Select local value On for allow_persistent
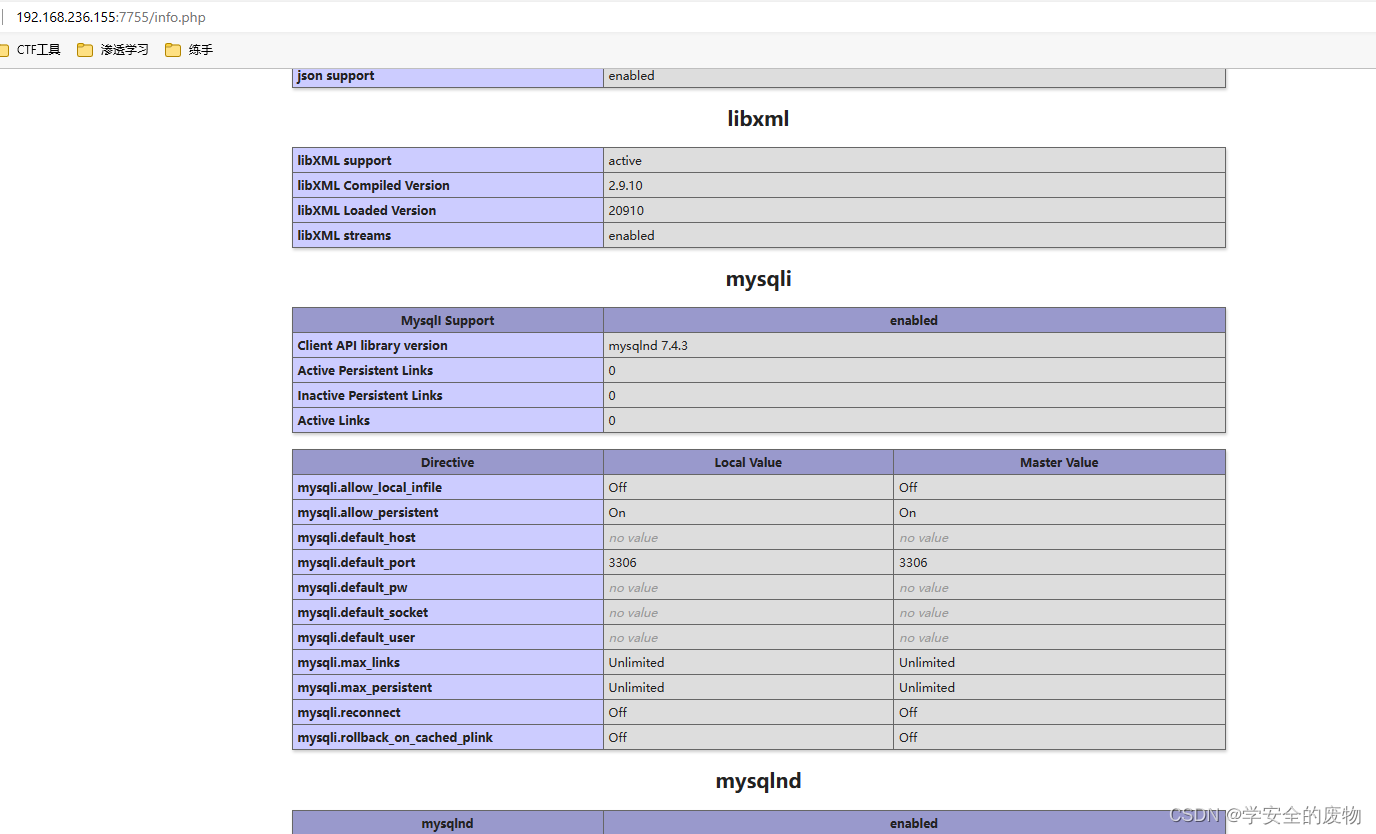 617,512
